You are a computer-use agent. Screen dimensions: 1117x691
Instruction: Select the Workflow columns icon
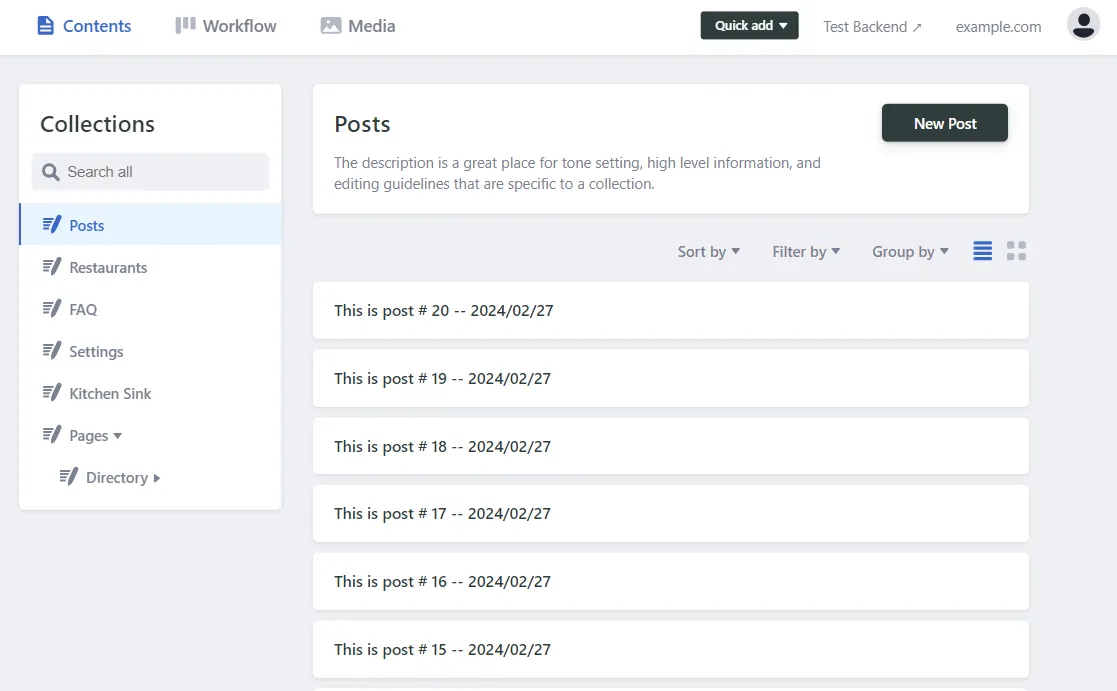[185, 25]
